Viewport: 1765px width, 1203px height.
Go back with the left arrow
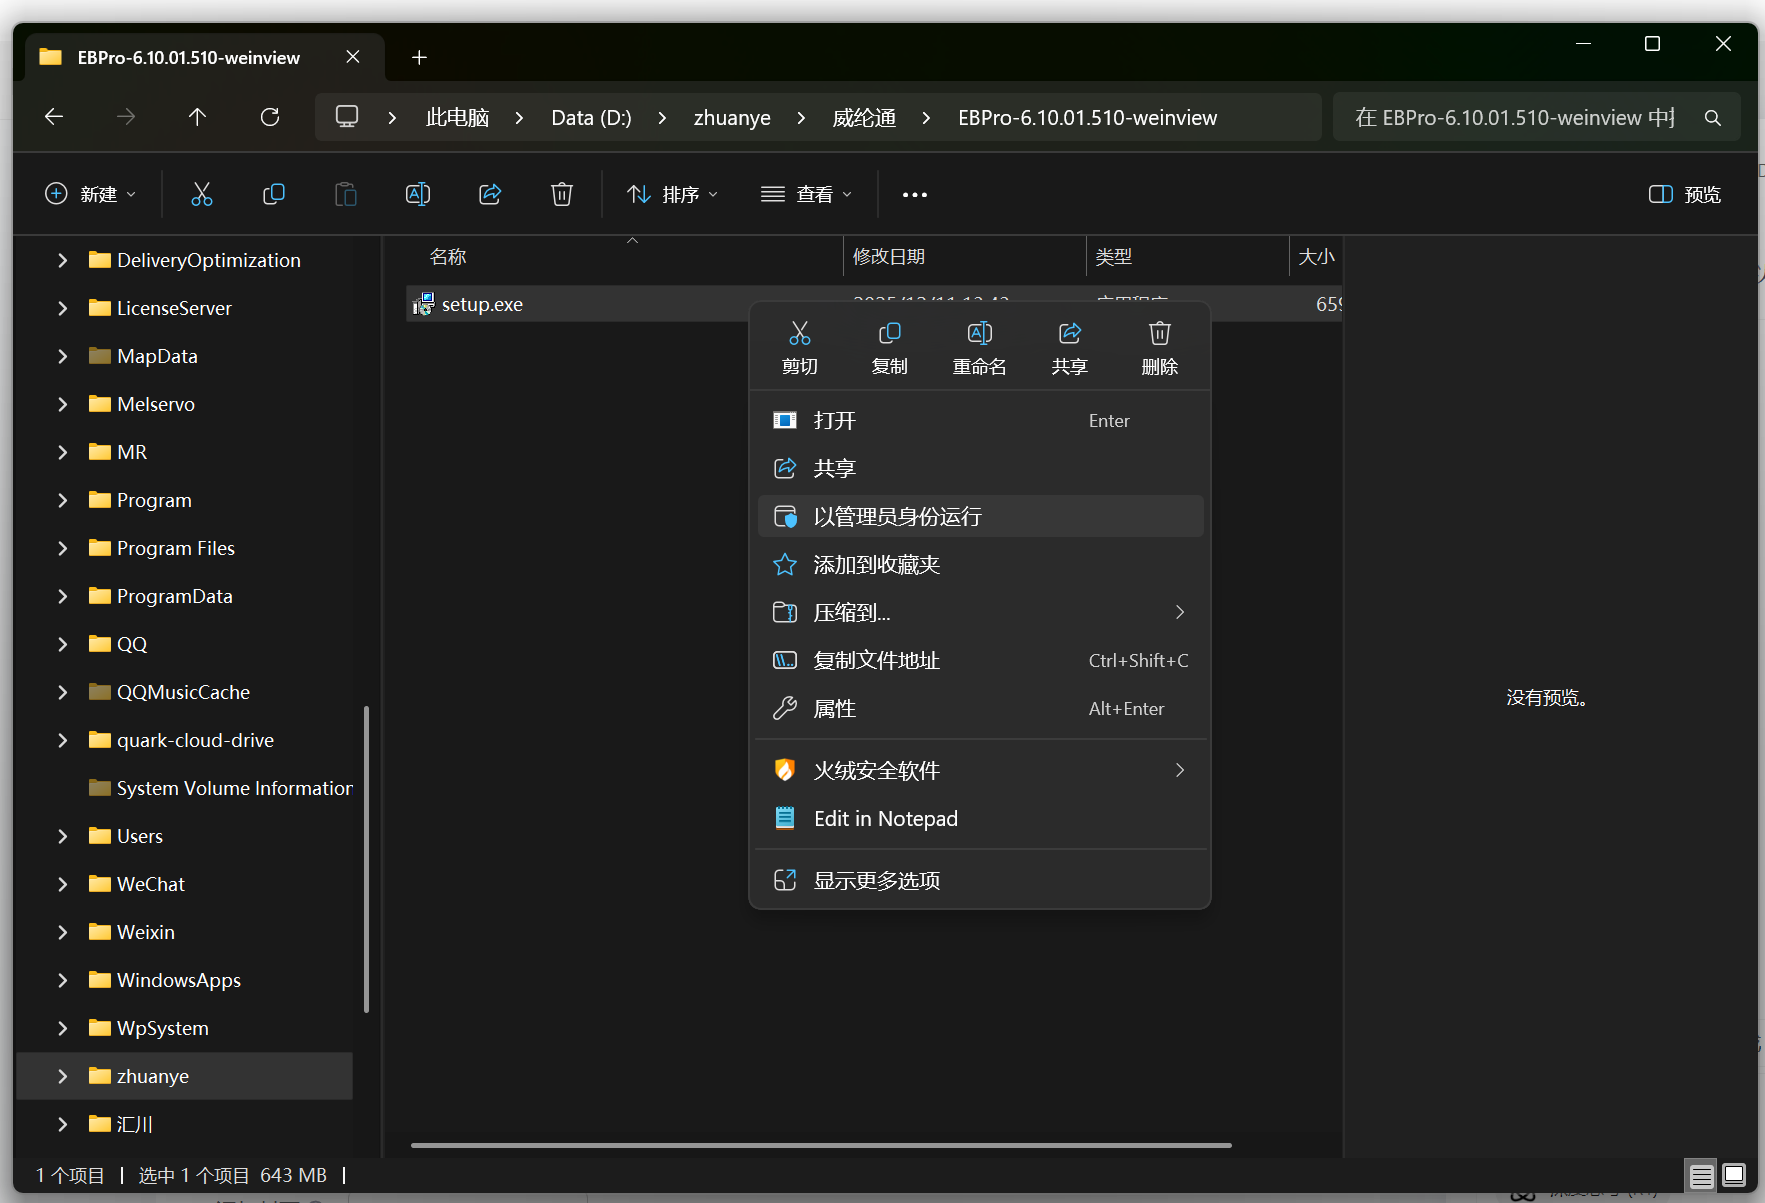click(x=54, y=117)
